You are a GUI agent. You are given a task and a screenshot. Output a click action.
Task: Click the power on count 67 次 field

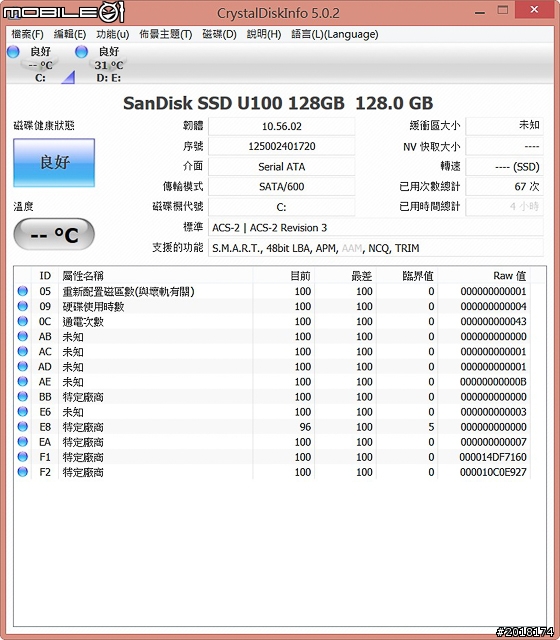[x=504, y=187]
